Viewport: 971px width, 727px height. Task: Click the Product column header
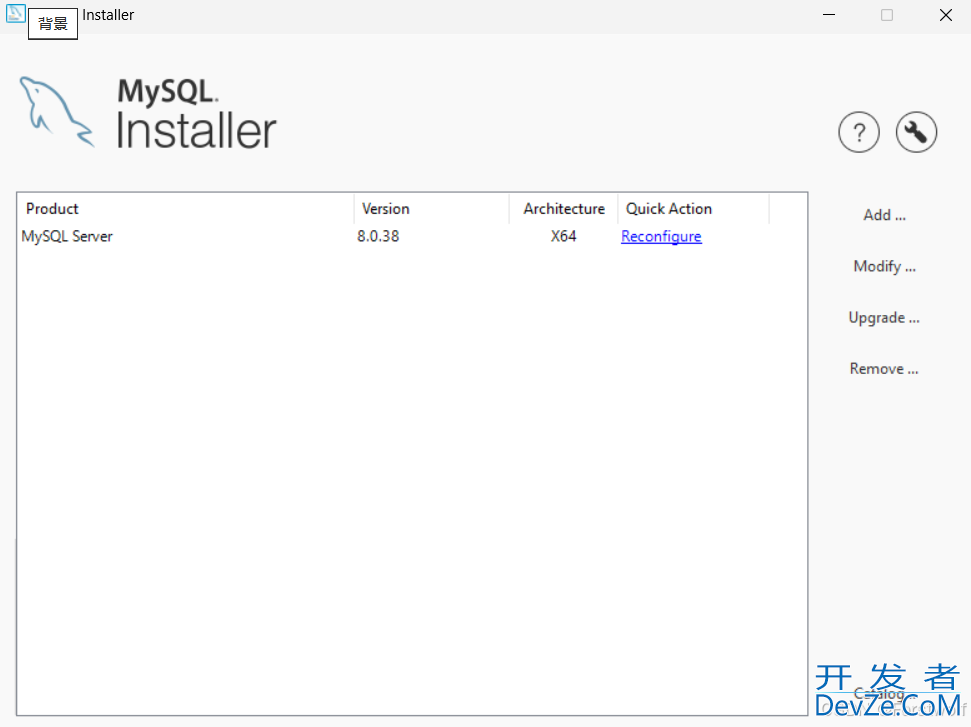(x=186, y=209)
